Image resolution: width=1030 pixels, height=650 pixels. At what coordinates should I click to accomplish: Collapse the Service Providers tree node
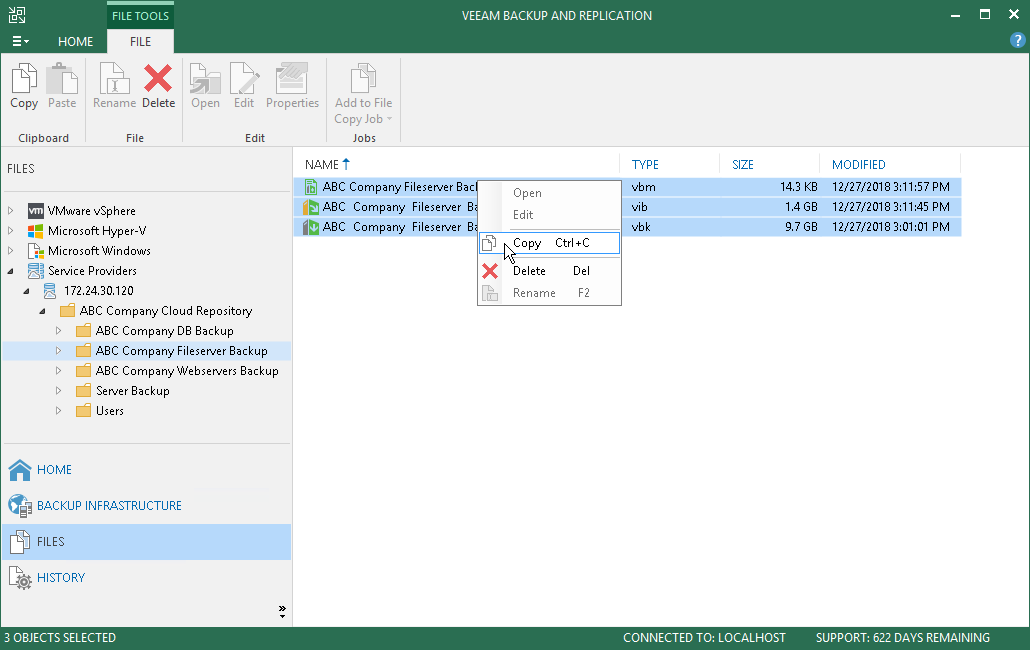pyautogui.click(x=11, y=271)
